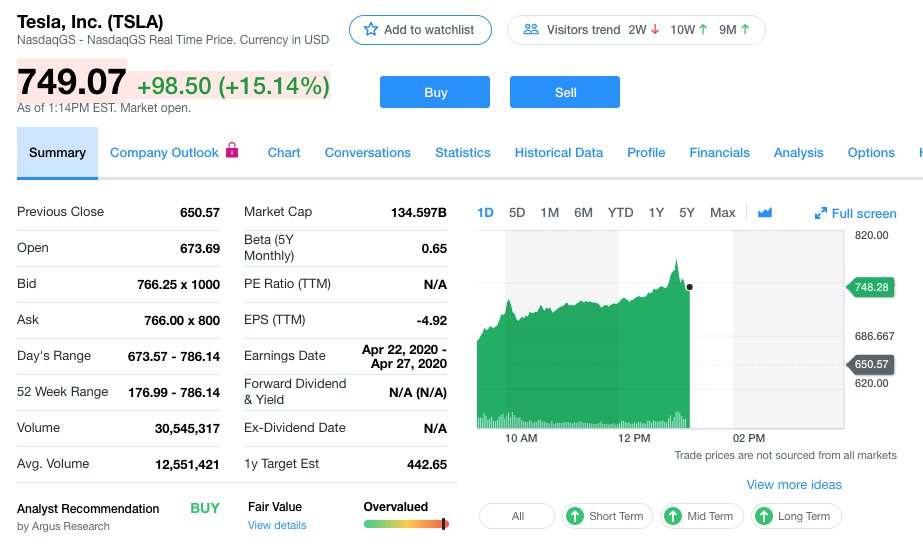This screenshot has width=923, height=549.
Task: Click the Short Term green arrow icon
Action: click(575, 516)
